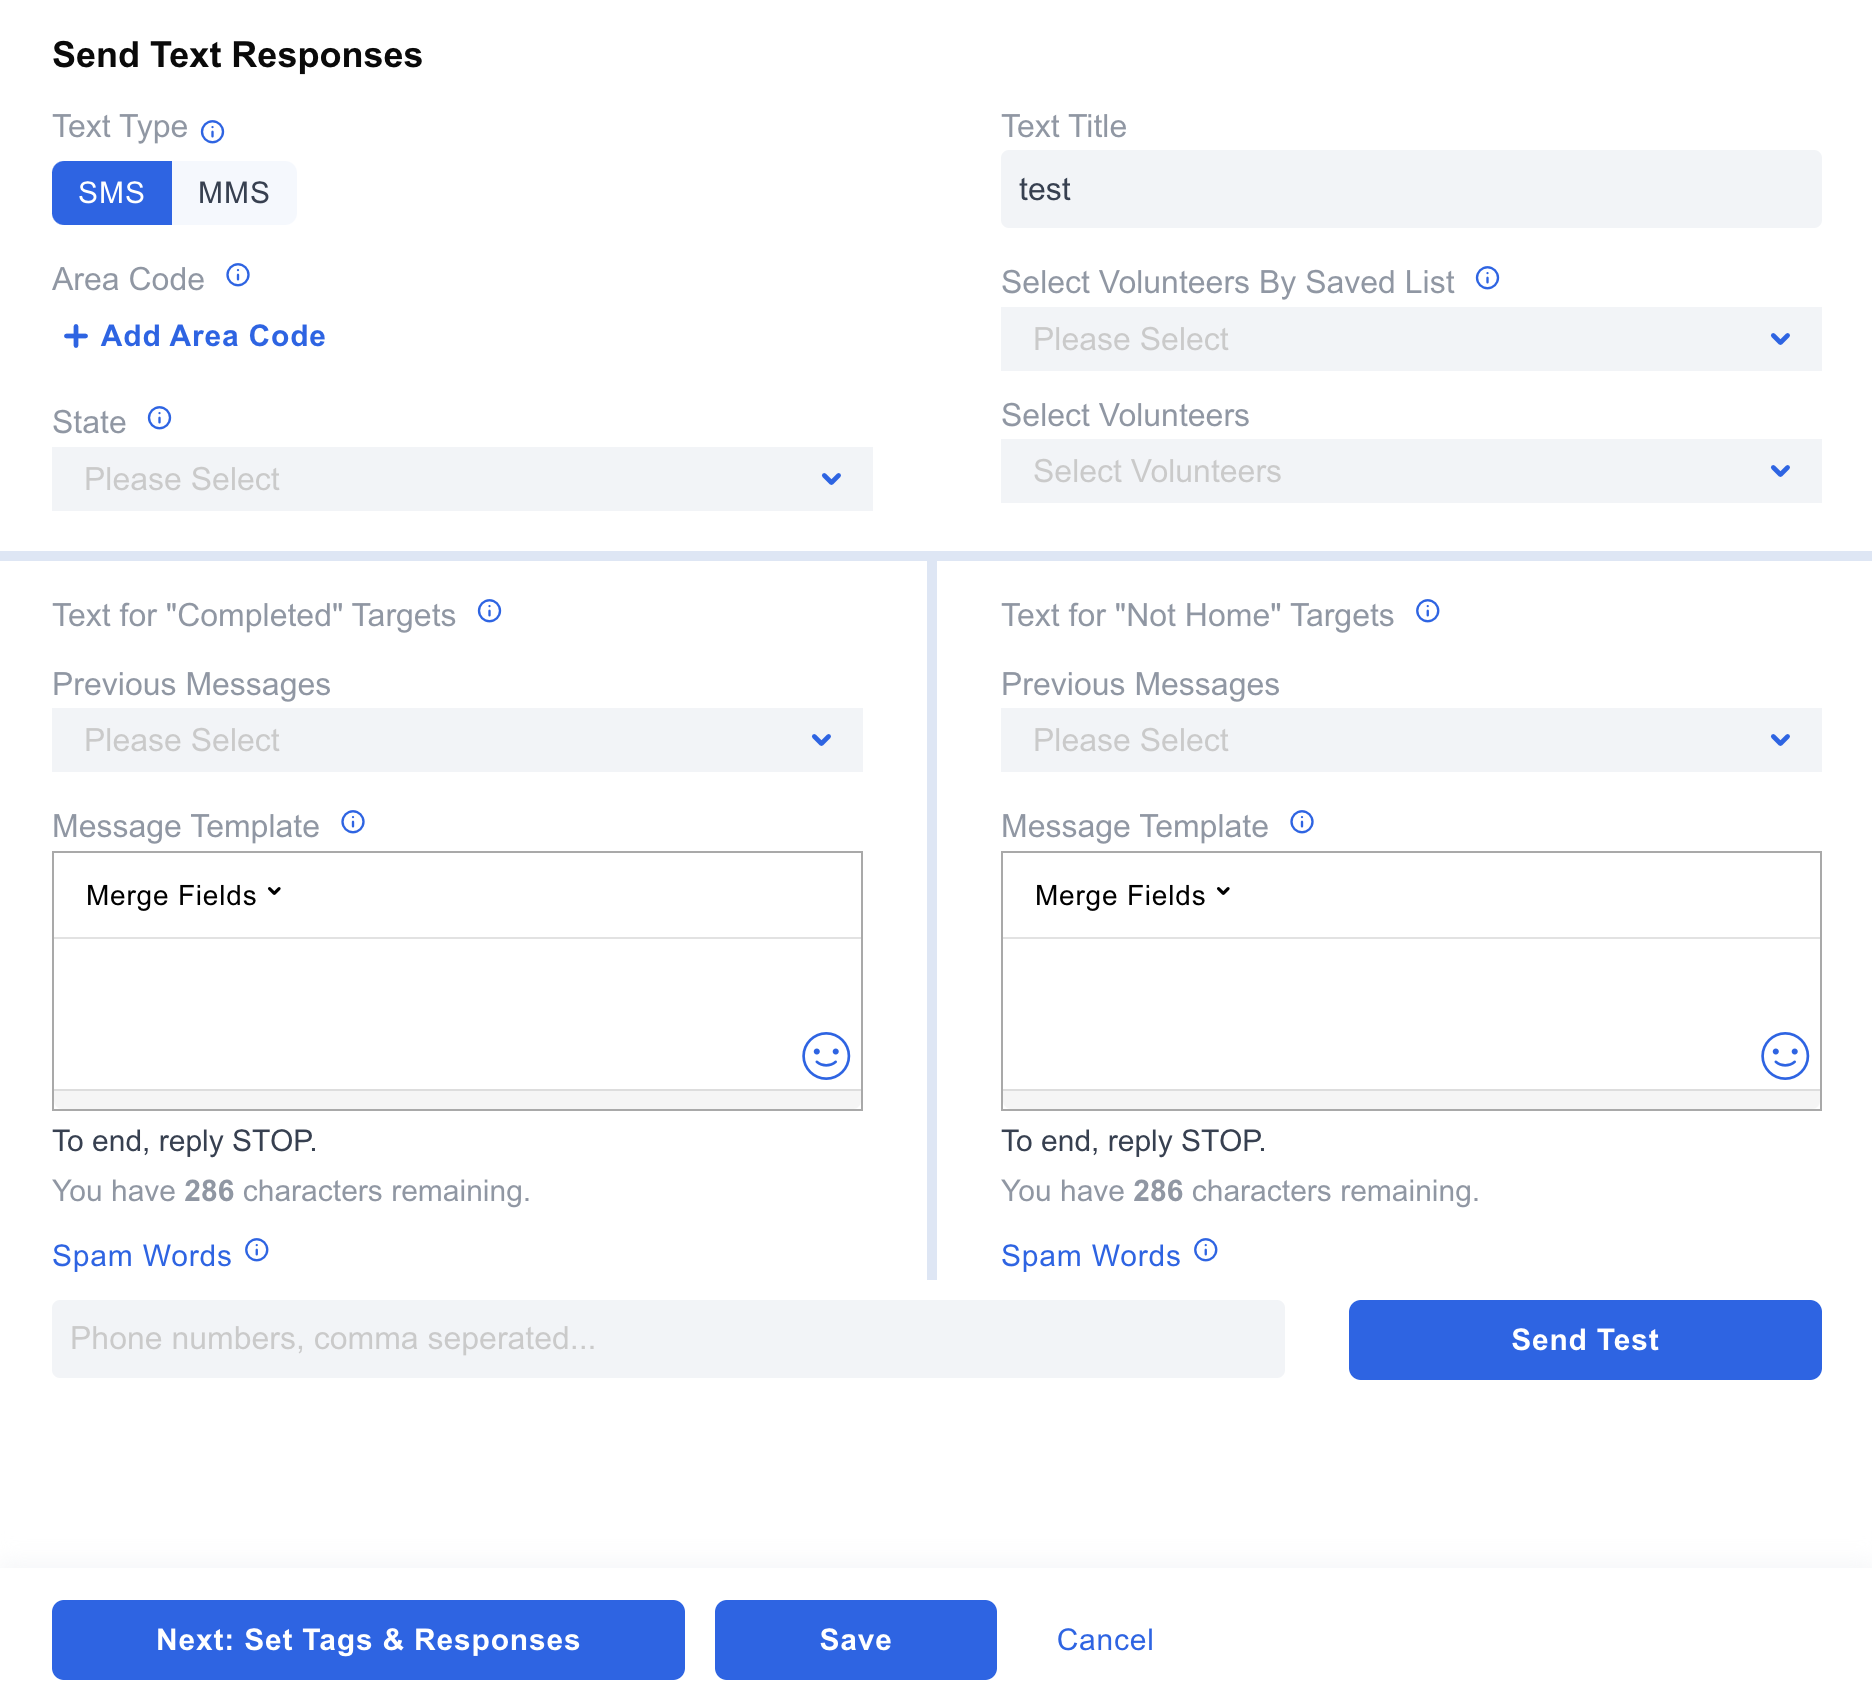The width and height of the screenshot is (1872, 1698).
Task: Open emoji picker in Completed message template
Action: coord(825,1056)
